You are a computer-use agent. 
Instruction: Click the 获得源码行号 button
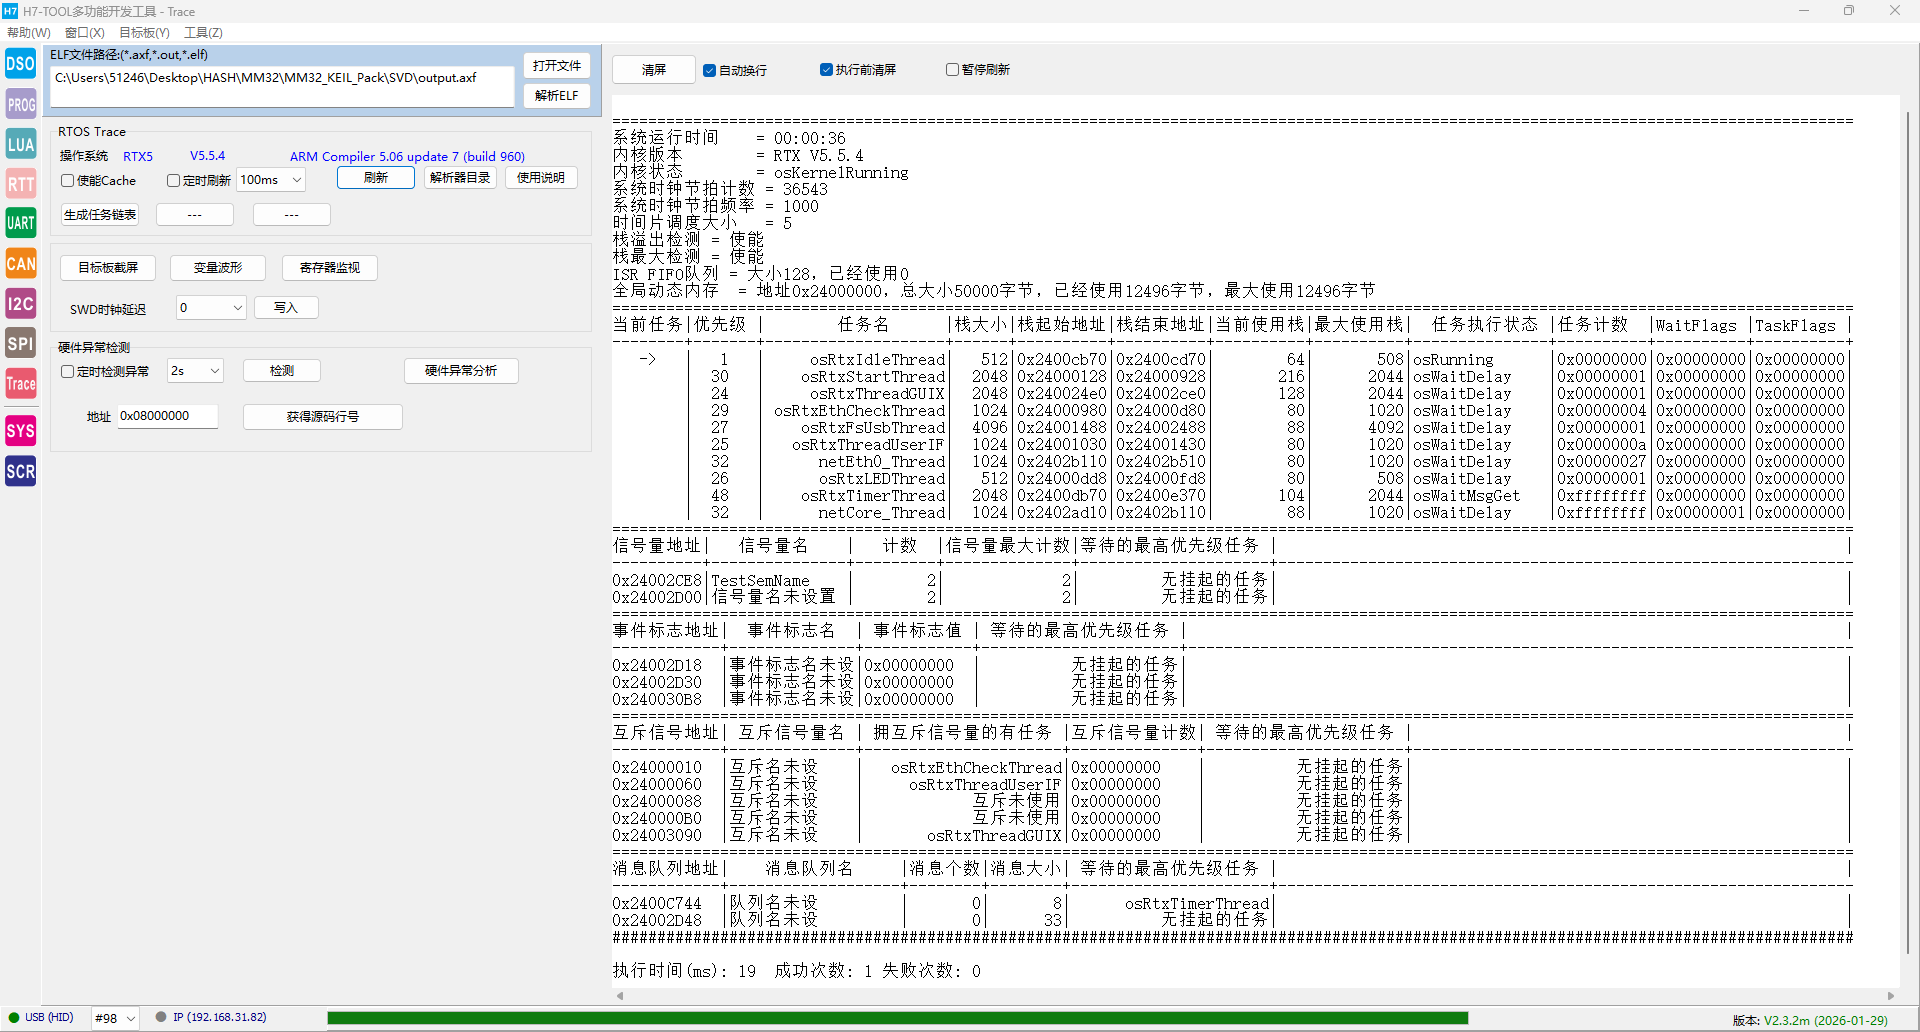[323, 417]
